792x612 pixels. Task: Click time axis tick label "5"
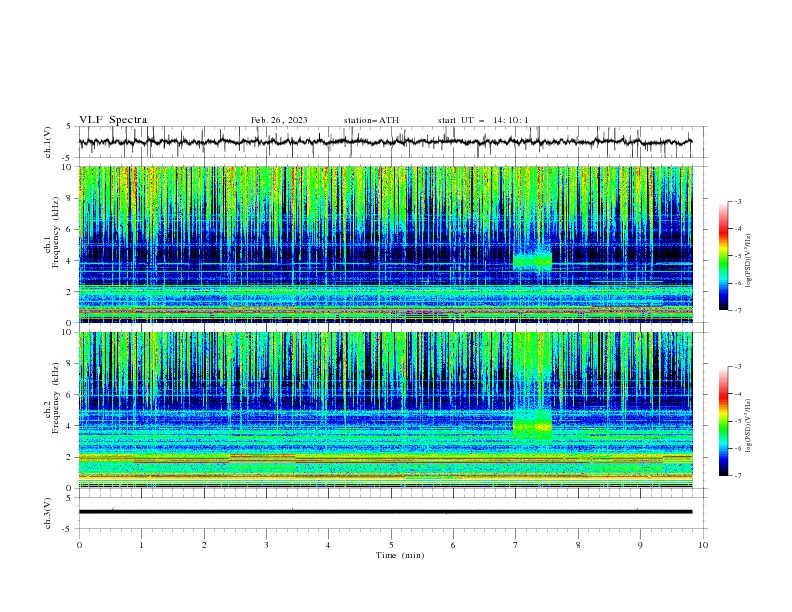click(x=391, y=545)
